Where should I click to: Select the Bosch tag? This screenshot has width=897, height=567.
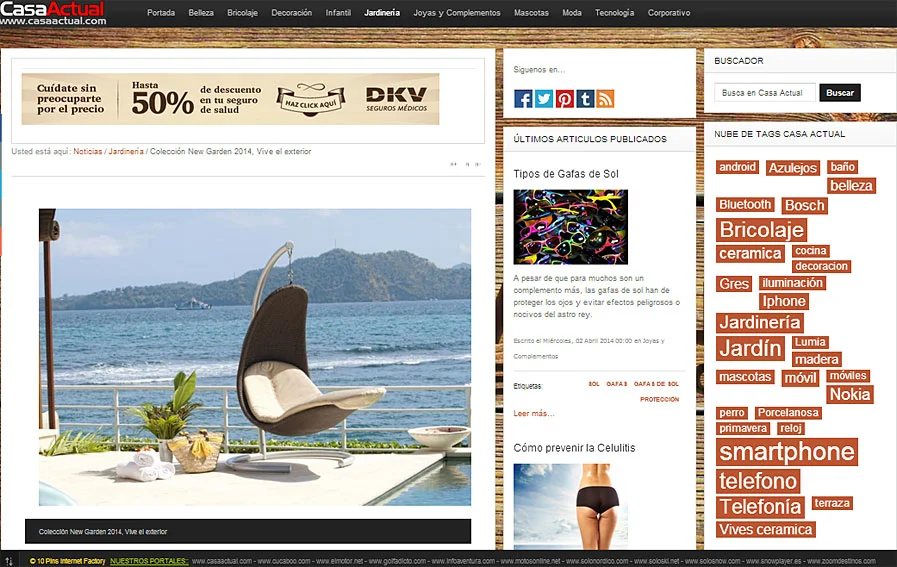pos(804,205)
